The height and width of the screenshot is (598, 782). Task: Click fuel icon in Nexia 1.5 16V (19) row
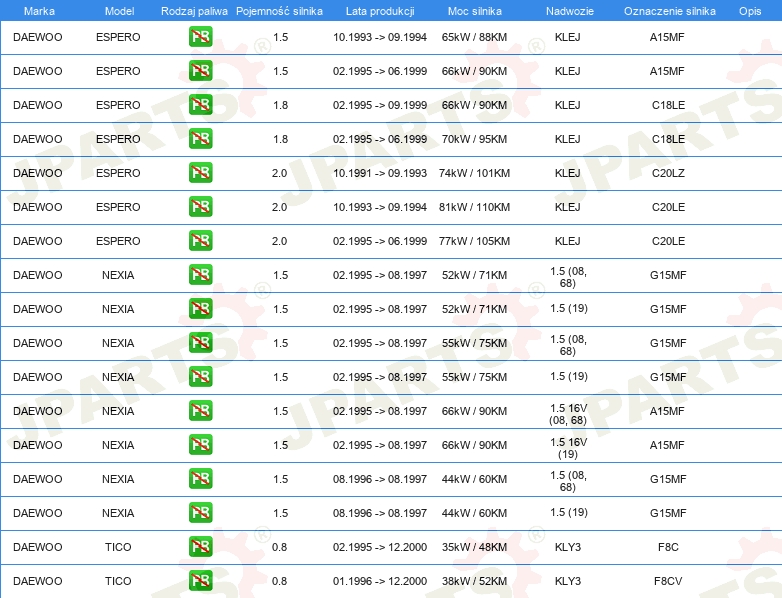click(200, 444)
